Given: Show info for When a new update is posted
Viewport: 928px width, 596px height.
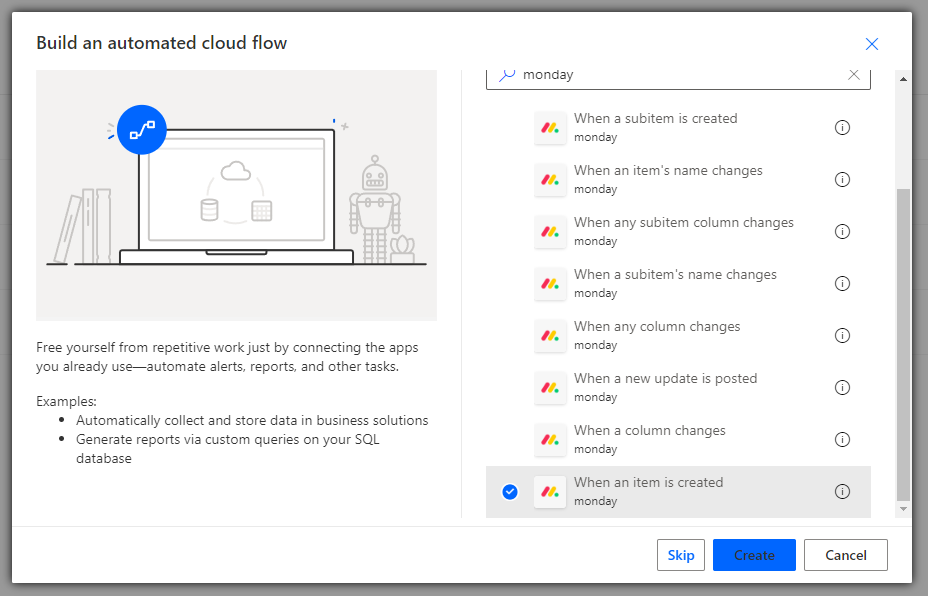Looking at the screenshot, I should pyautogui.click(x=842, y=388).
